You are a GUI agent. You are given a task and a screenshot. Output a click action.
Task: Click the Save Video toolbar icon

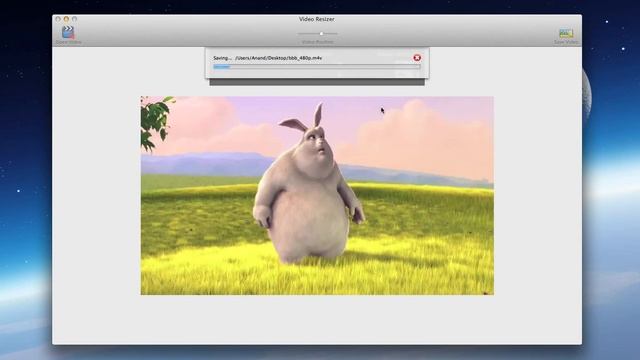(566, 33)
